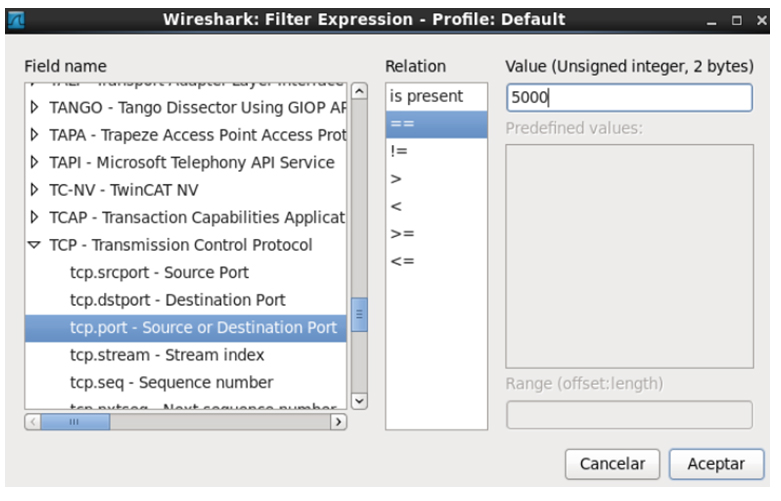This screenshot has width=781, height=501.
Task: Pick tcp.seq Sequence number field
Action: (170, 382)
